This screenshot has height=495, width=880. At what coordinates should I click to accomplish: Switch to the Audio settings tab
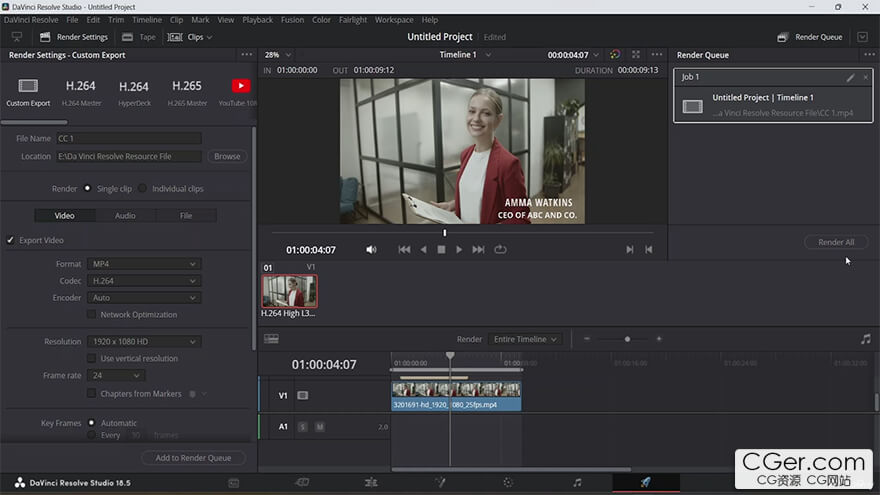(x=125, y=216)
